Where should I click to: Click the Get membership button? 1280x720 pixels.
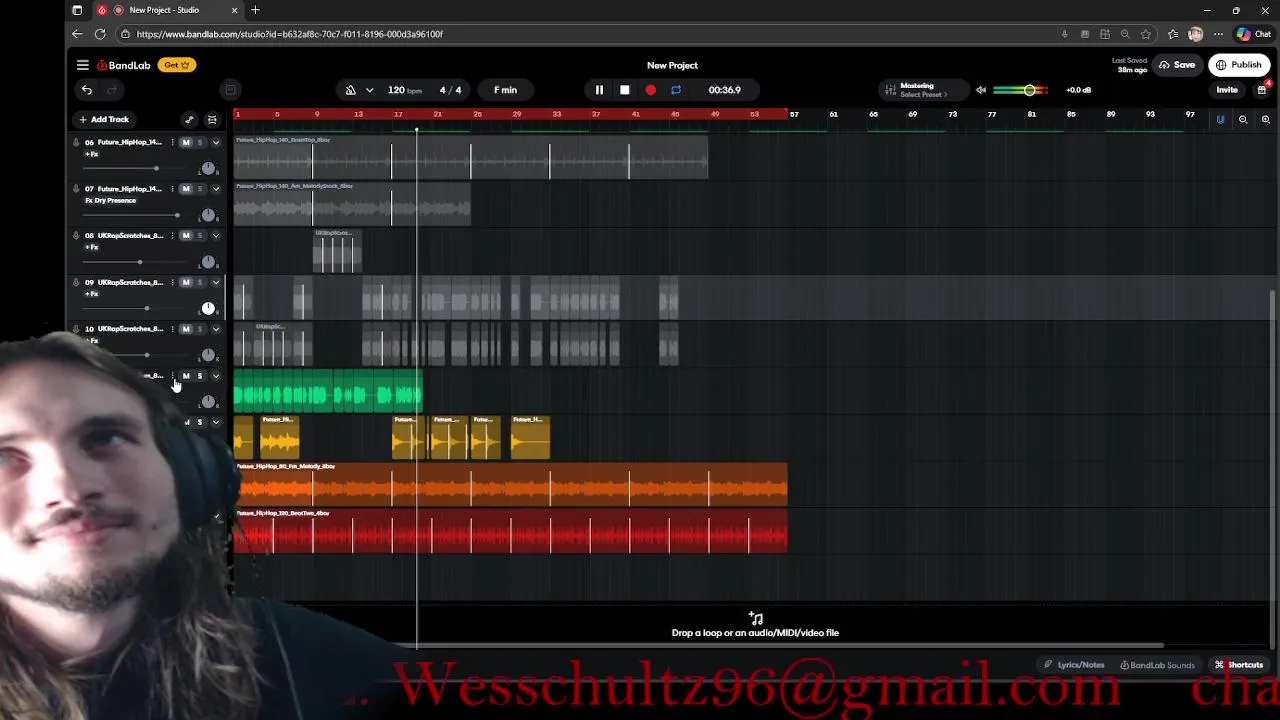(x=177, y=65)
